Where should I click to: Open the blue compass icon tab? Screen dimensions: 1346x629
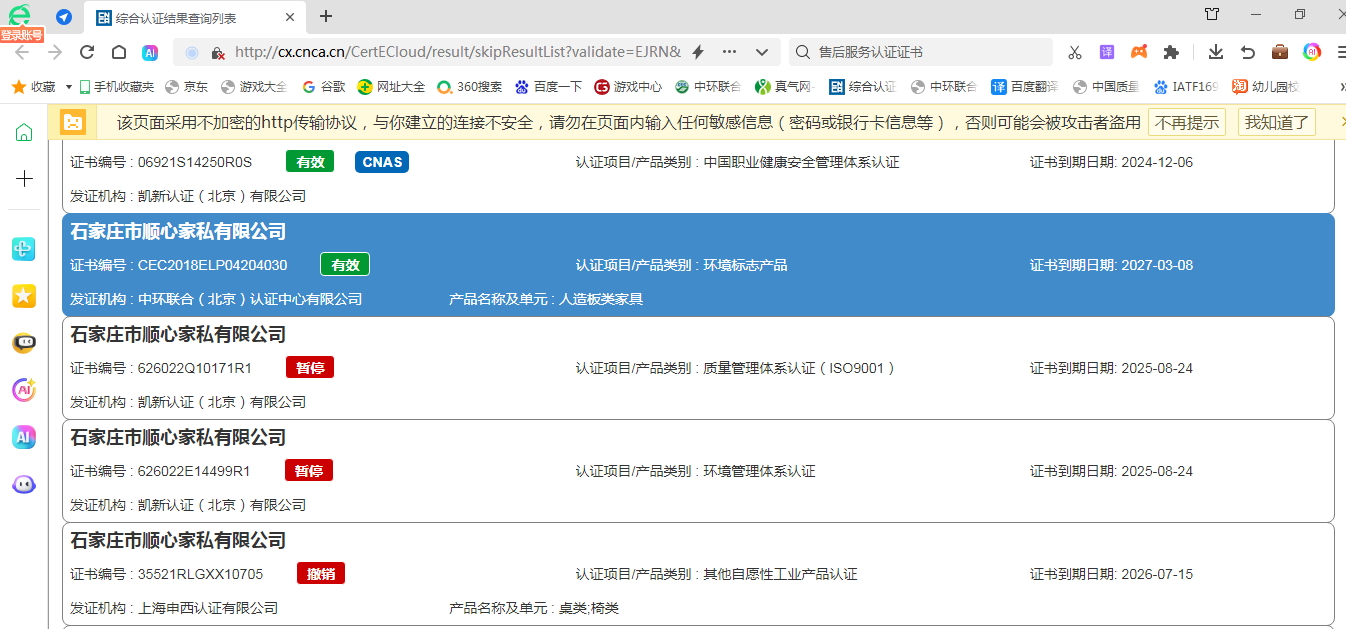tap(64, 16)
